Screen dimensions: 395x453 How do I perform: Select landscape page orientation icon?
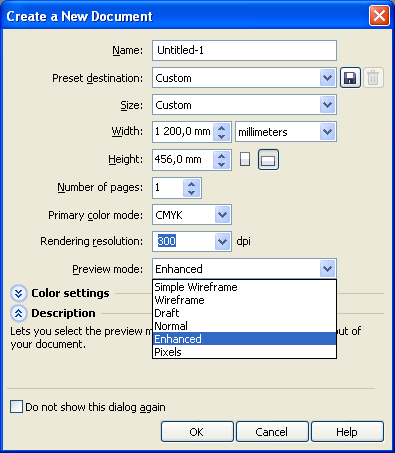pyautogui.click(x=268, y=160)
